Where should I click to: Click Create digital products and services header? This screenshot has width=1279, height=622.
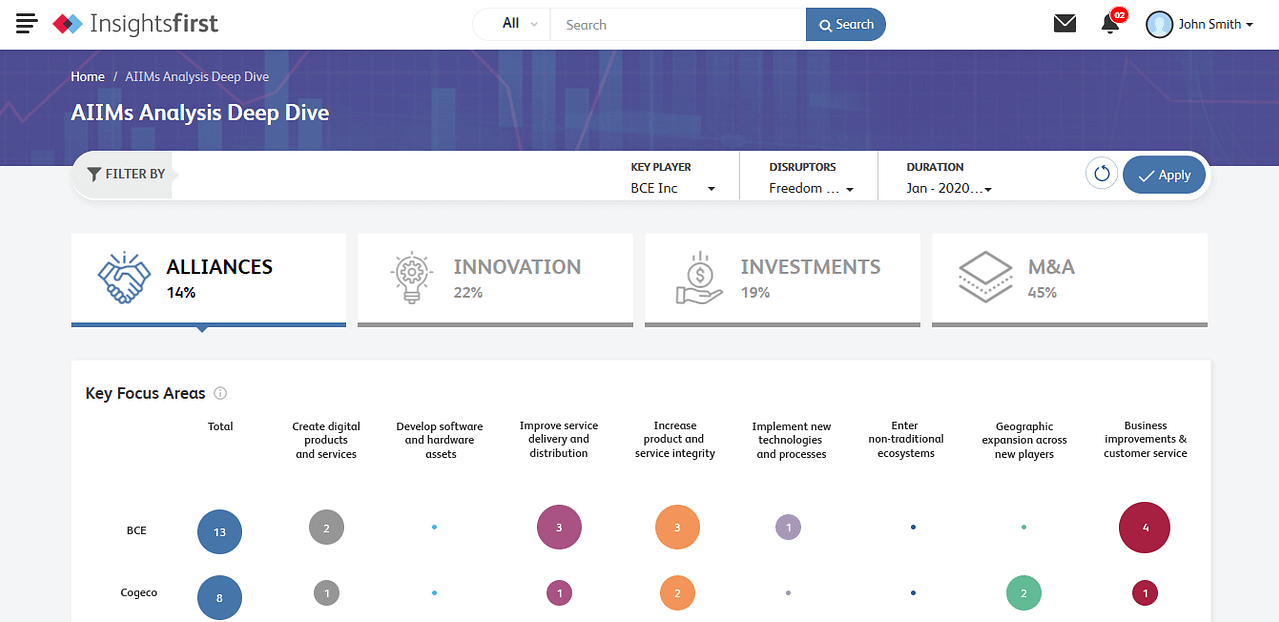tap(326, 440)
